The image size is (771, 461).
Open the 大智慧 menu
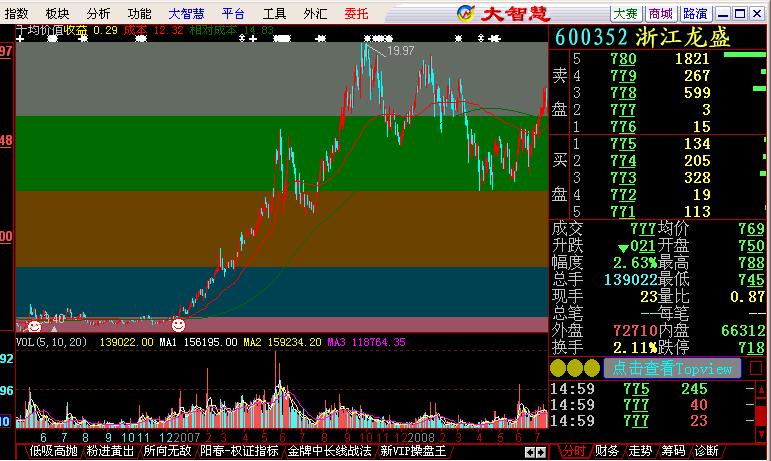(x=186, y=13)
